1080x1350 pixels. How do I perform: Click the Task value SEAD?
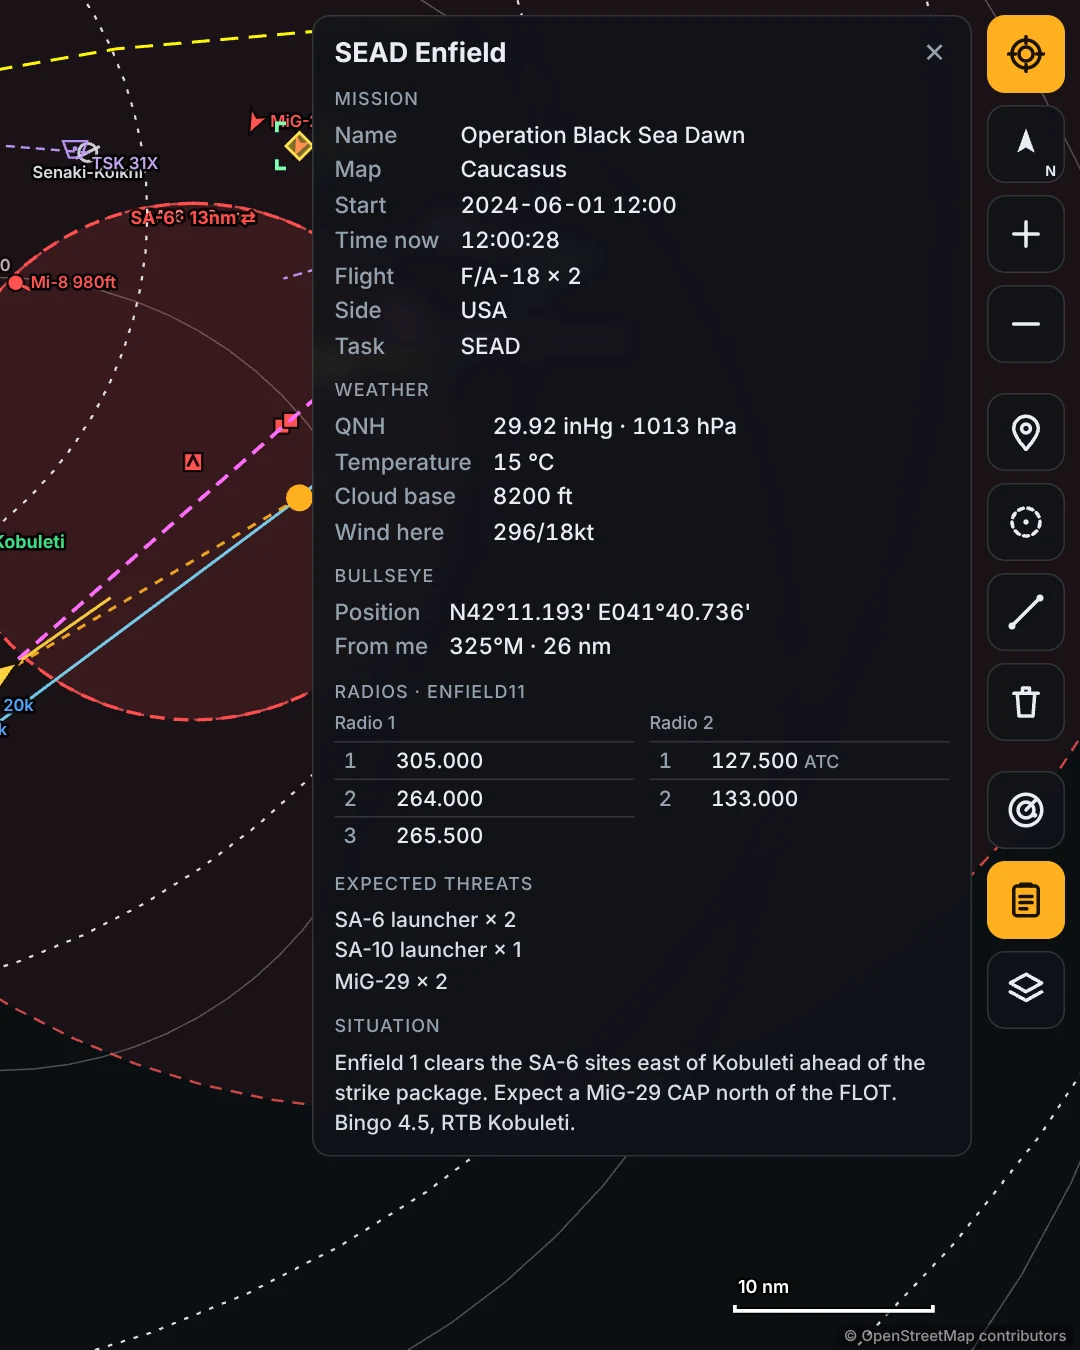(490, 346)
